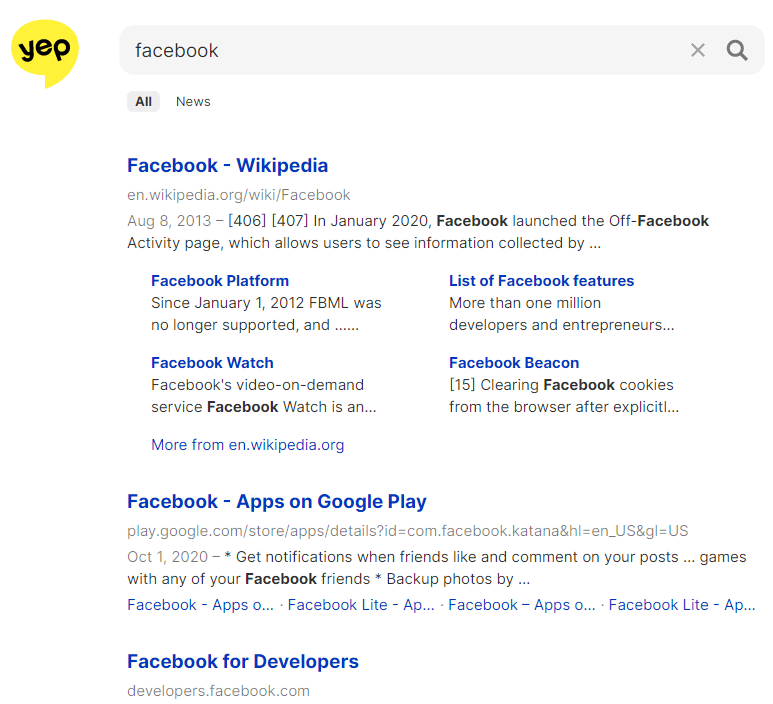Click the magnifying glass search icon
Image resolution: width=773 pixels, height=704 pixels.
coord(737,50)
